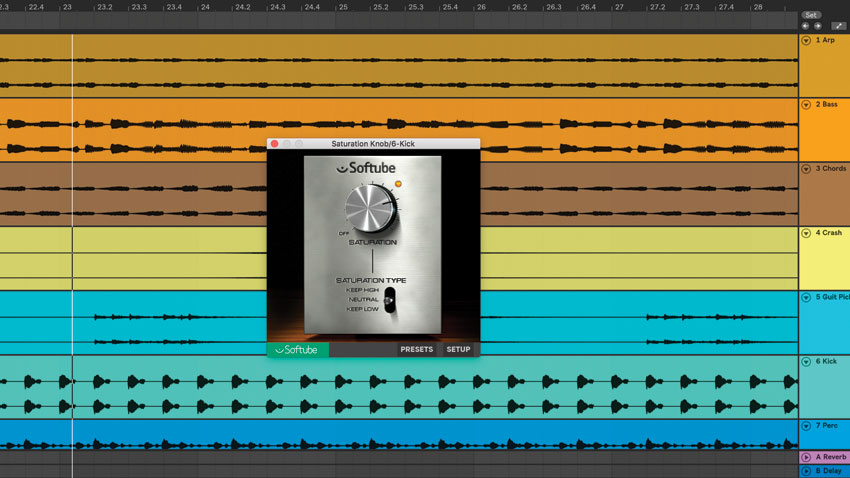Choose the KEEP HIGH saturation type
This screenshot has height=478, width=850.
click(362, 290)
